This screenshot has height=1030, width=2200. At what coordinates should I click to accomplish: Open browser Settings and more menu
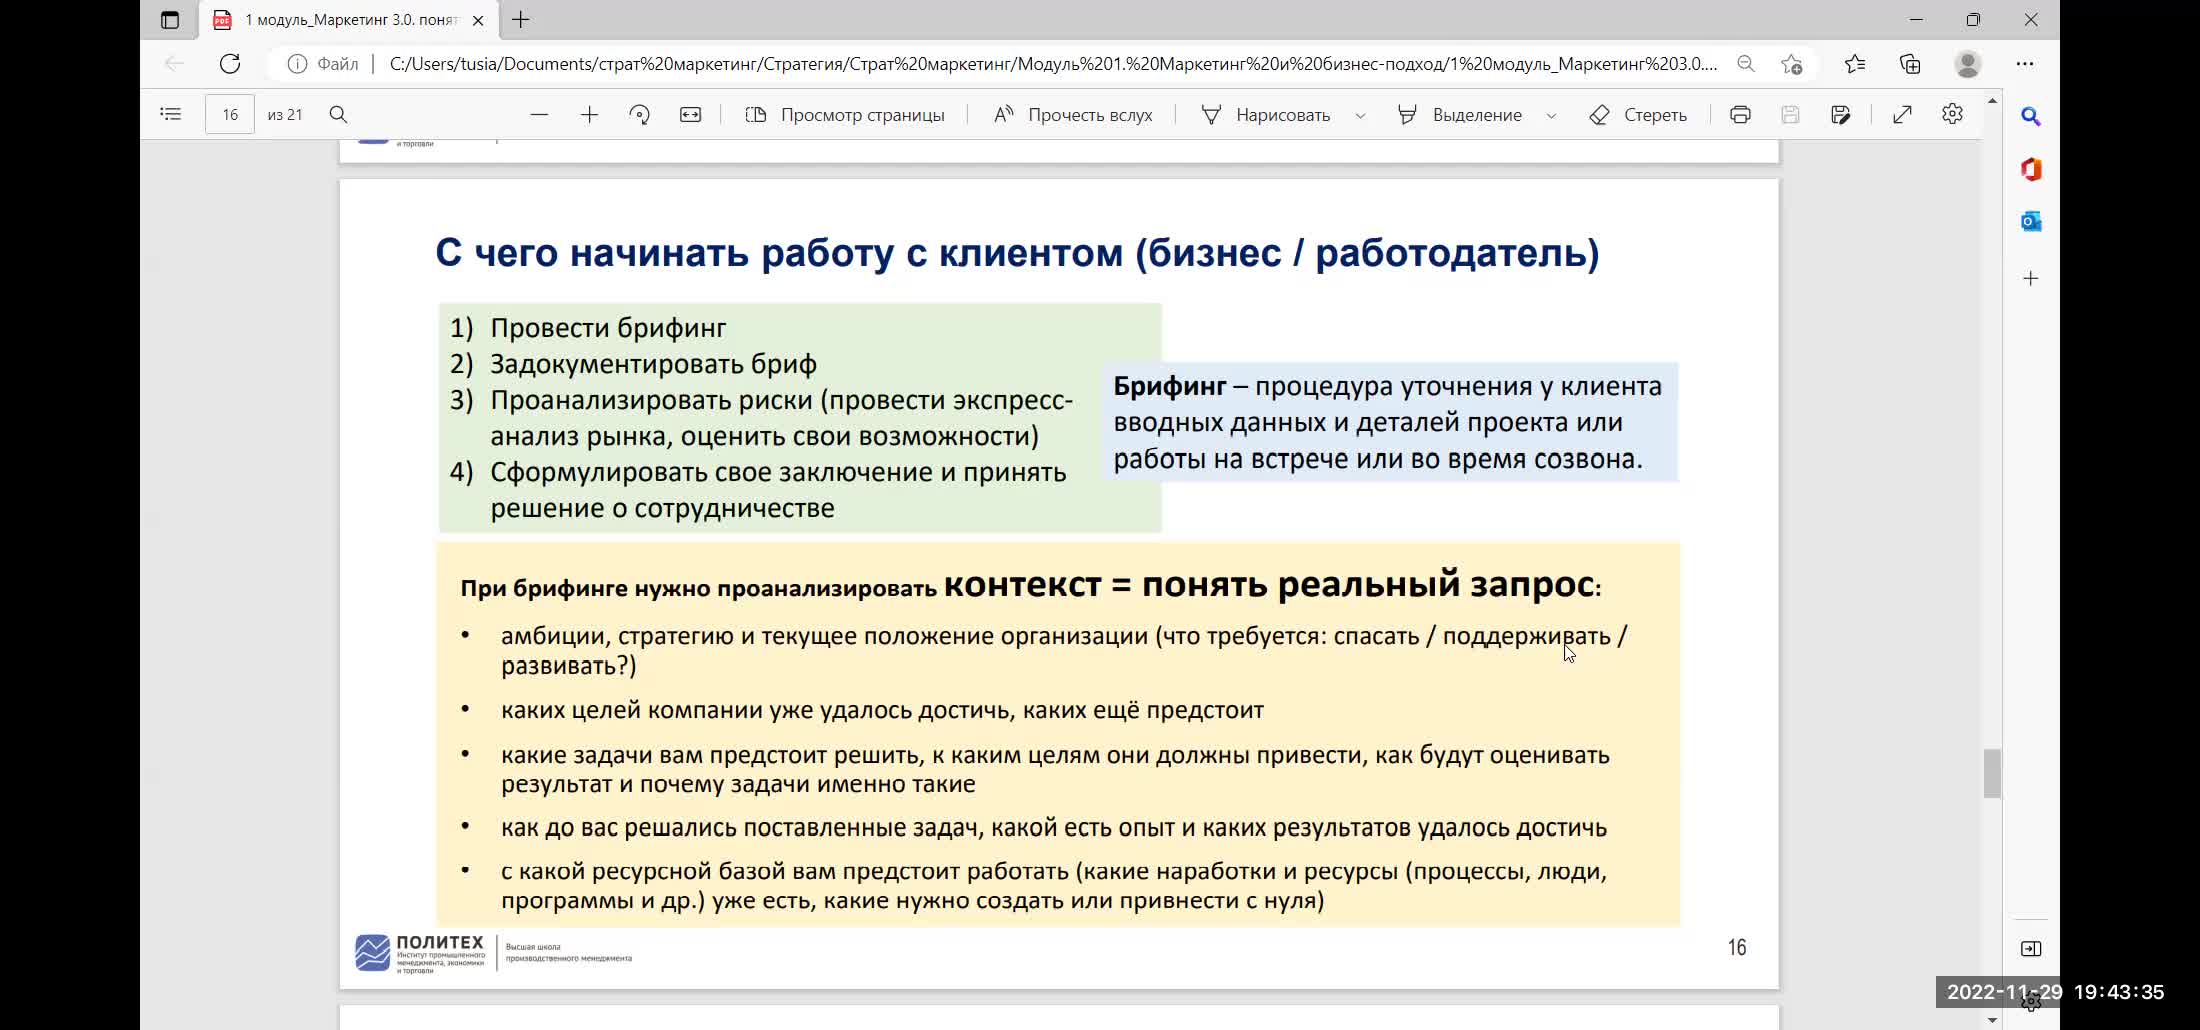(2025, 64)
